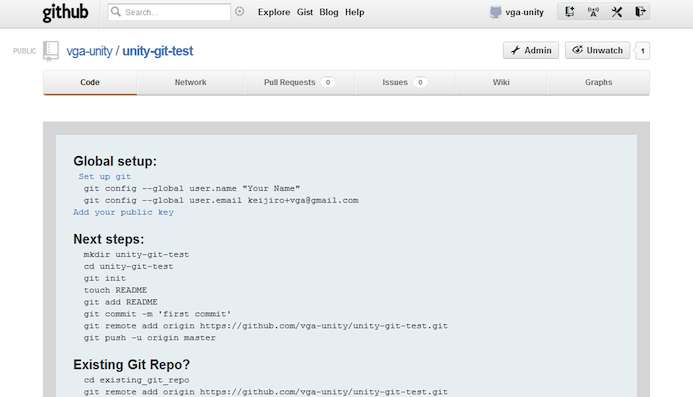
Task: Switch to the Graphs tab
Action: click(x=598, y=82)
